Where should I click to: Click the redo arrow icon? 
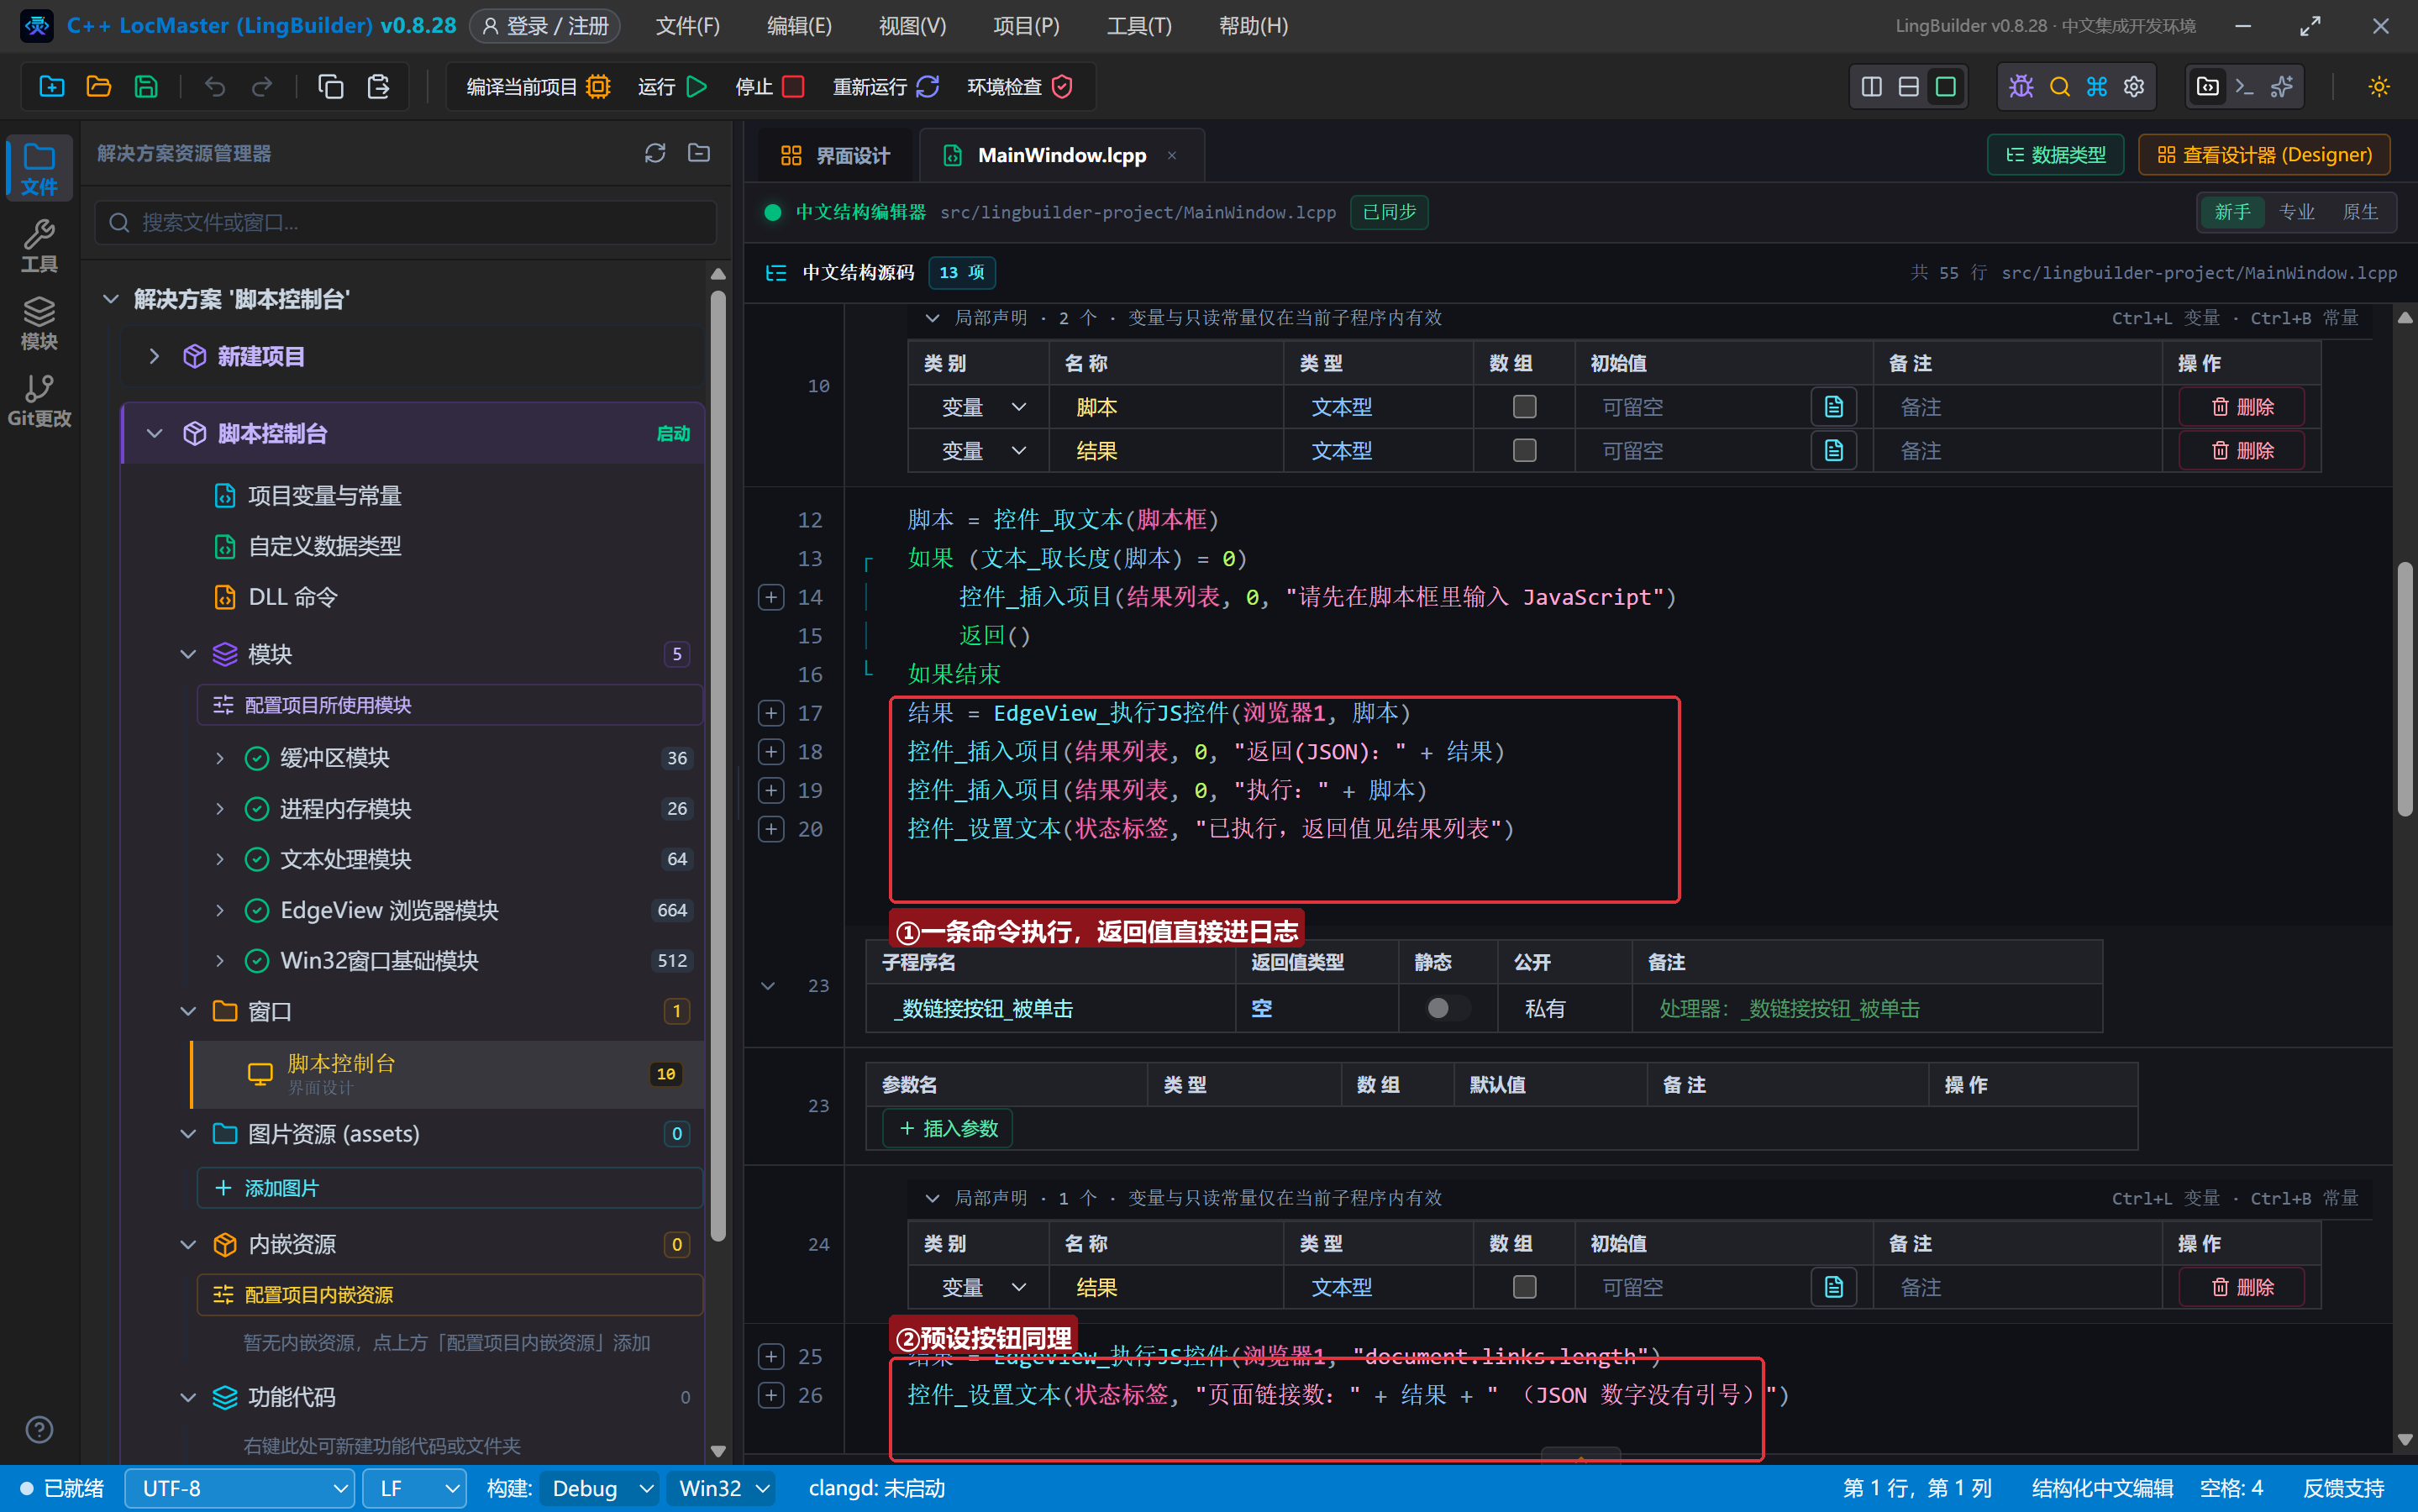[262, 87]
